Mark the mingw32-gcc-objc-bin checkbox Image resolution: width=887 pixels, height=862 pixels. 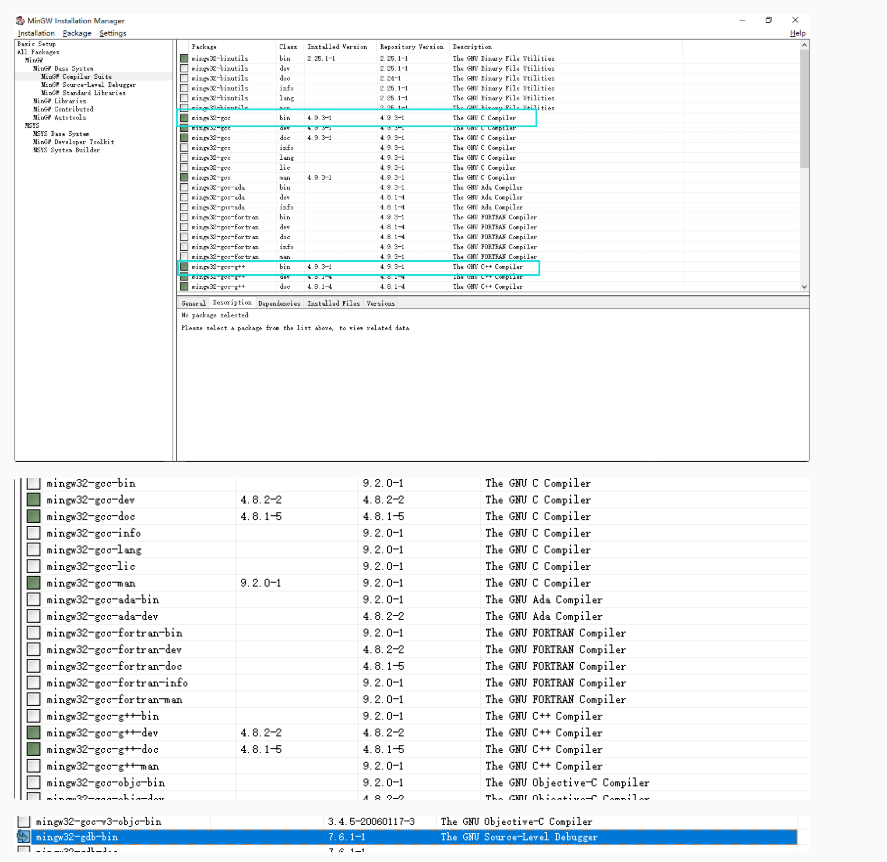34,782
